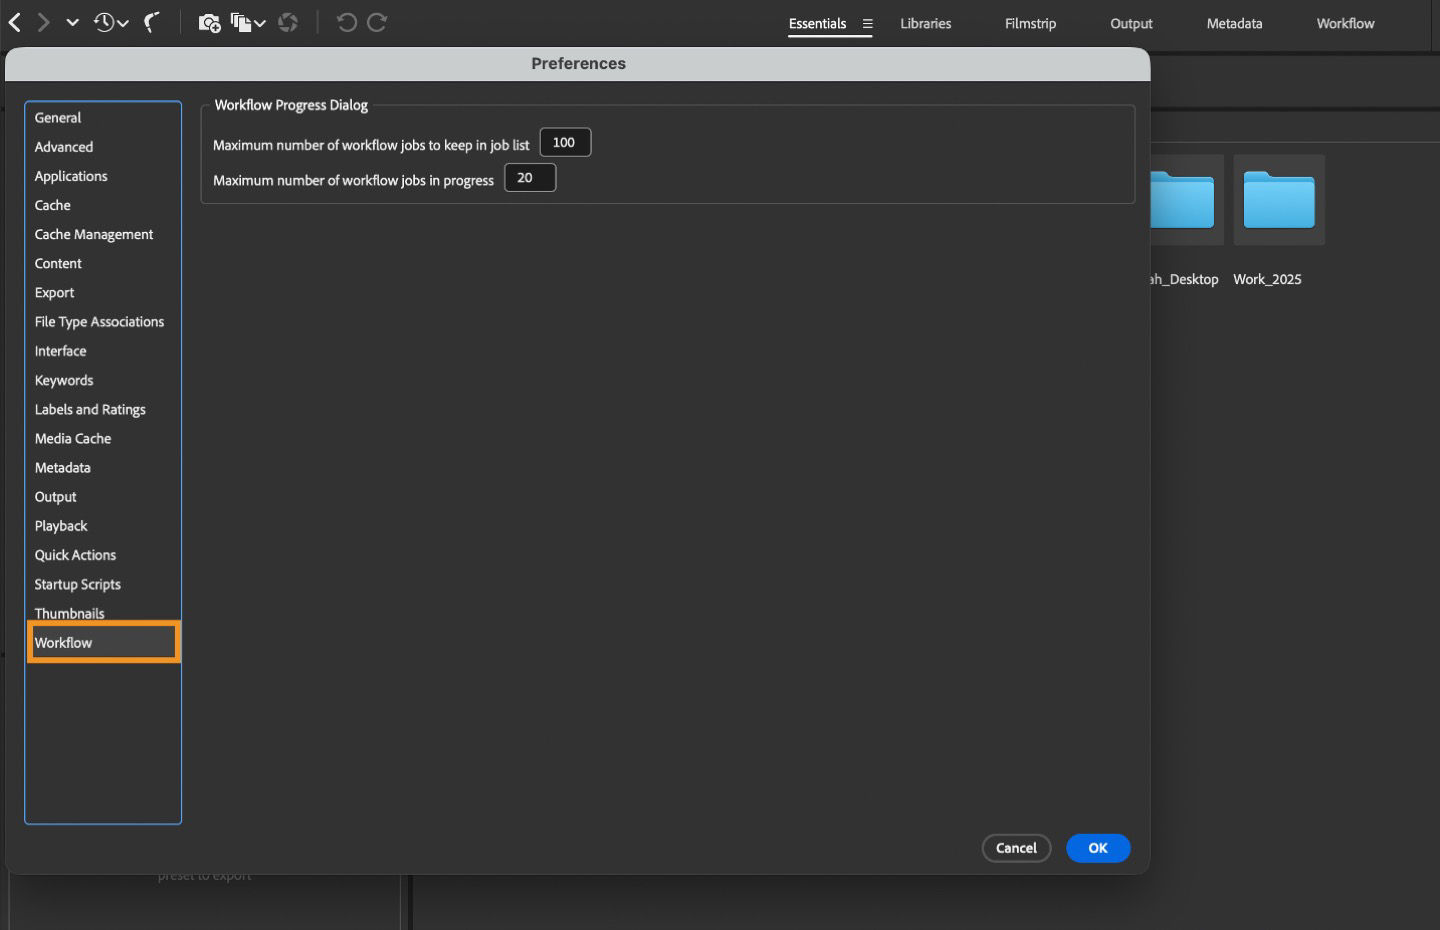The image size is (1440, 930).
Task: Switch to the Filmstrip workspace
Action: (1030, 23)
